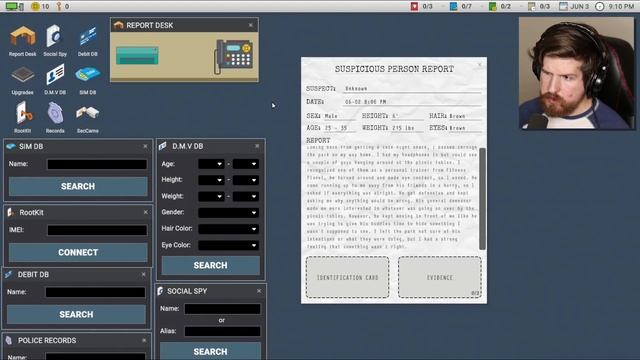Click CONNECT in the RootKit window

78,252
